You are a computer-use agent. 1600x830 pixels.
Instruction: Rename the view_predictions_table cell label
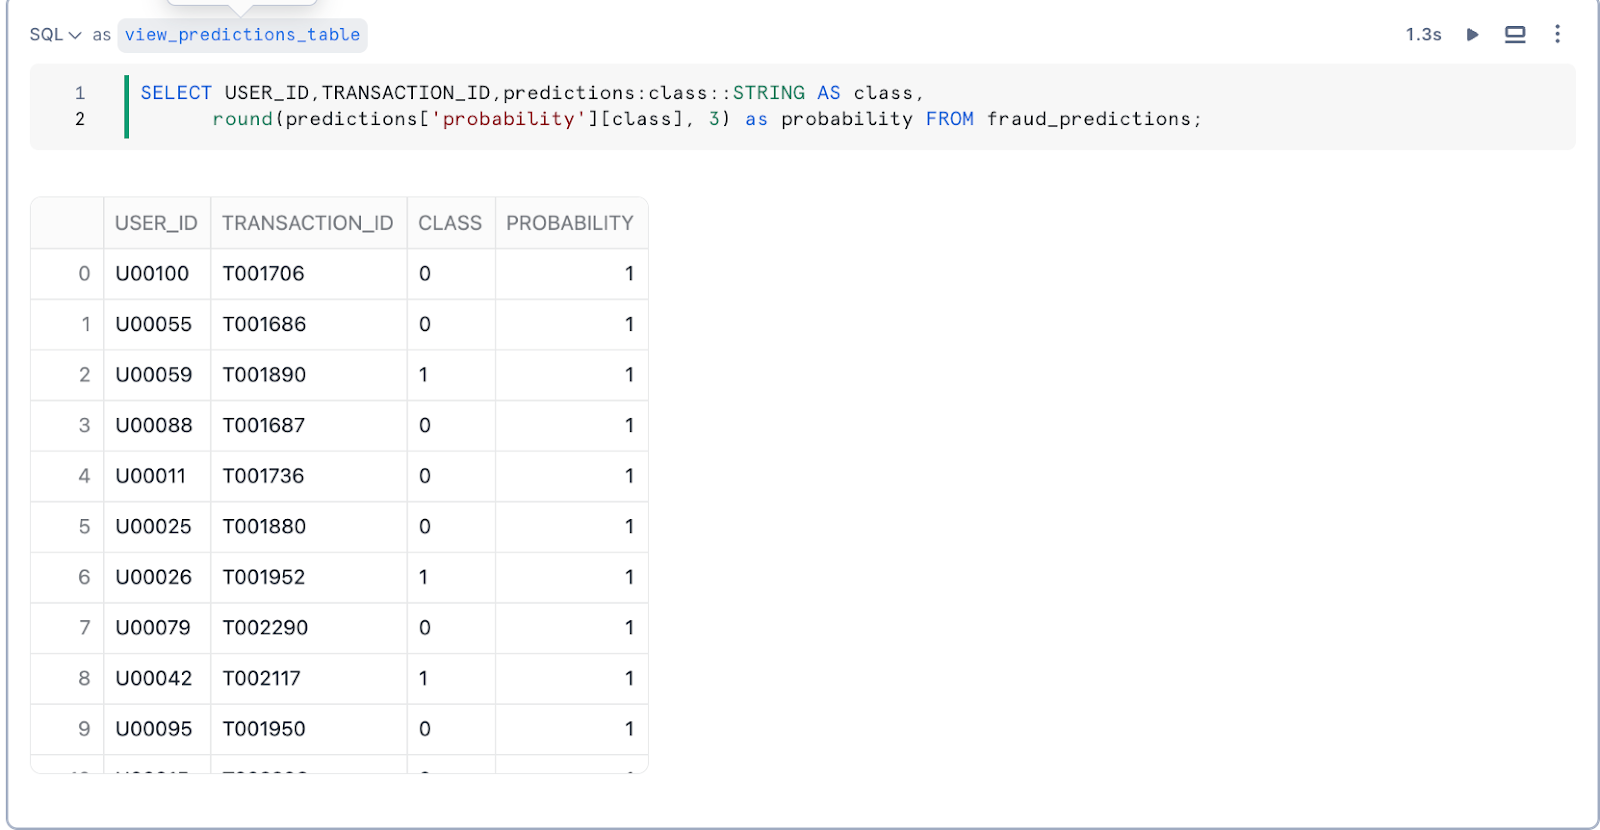click(x=242, y=35)
